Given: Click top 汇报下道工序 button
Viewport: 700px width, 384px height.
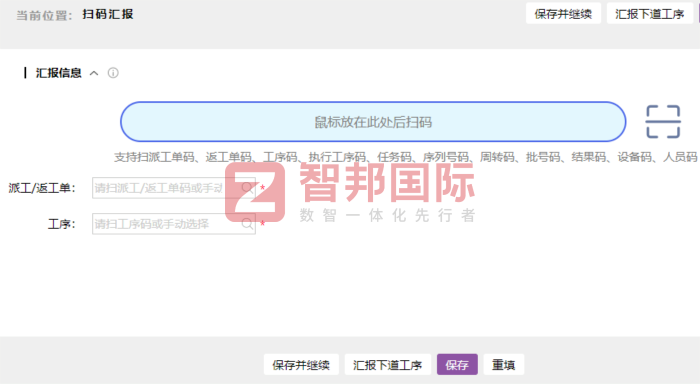Looking at the screenshot, I should coord(650,14).
